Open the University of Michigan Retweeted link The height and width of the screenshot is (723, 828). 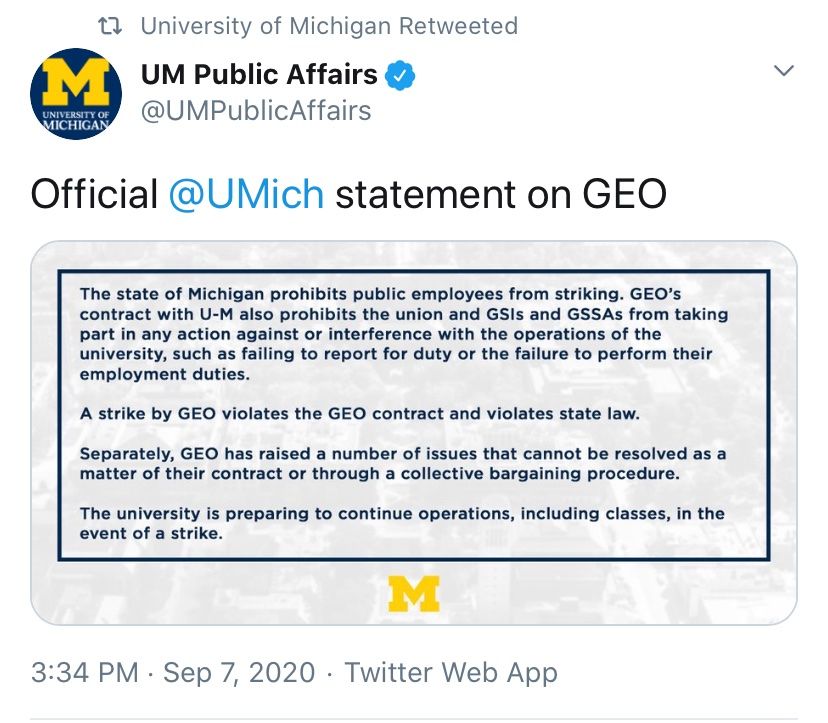[329, 26]
